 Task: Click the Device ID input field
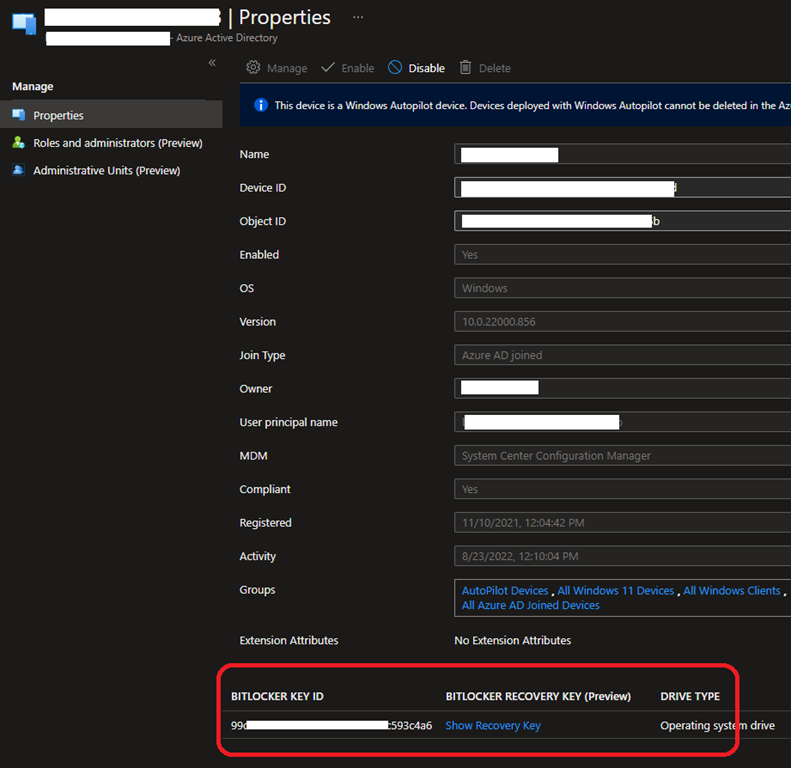tap(620, 188)
